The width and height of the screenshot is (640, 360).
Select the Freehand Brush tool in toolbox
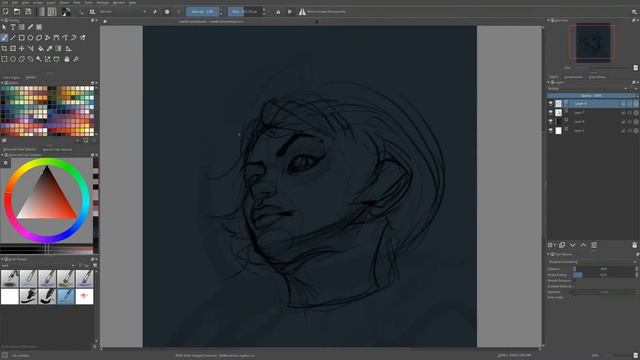click(4, 38)
